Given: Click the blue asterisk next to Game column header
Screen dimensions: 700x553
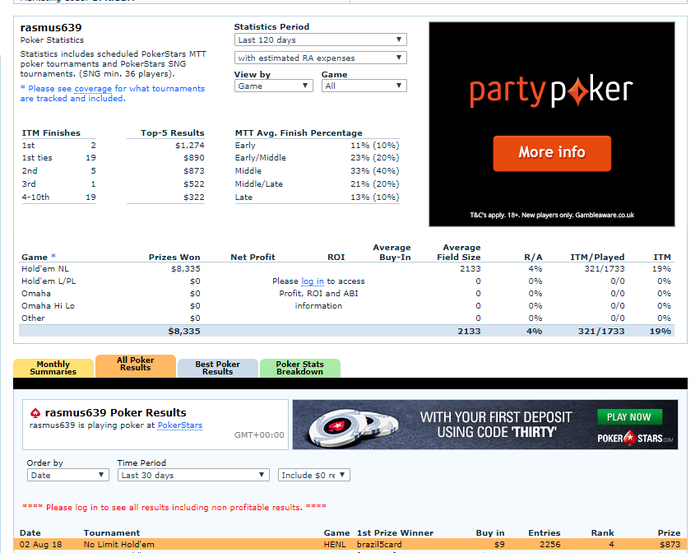Looking at the screenshot, I should click(x=53, y=256).
